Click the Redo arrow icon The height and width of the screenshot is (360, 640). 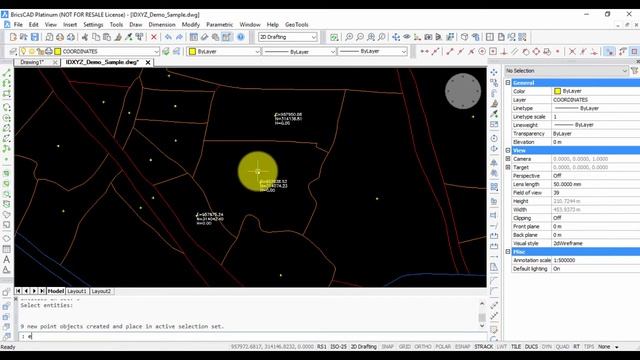(x=179, y=37)
